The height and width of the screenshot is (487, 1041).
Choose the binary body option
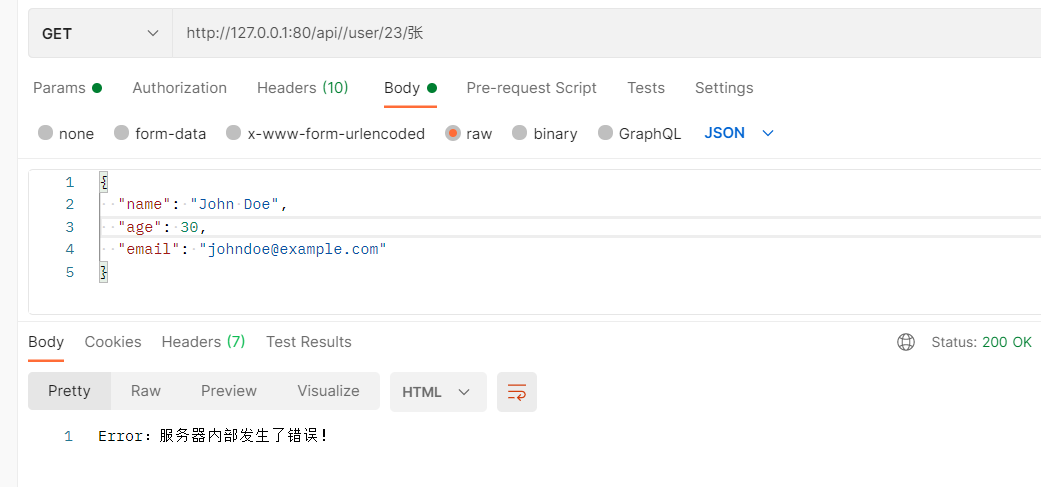[x=520, y=133]
